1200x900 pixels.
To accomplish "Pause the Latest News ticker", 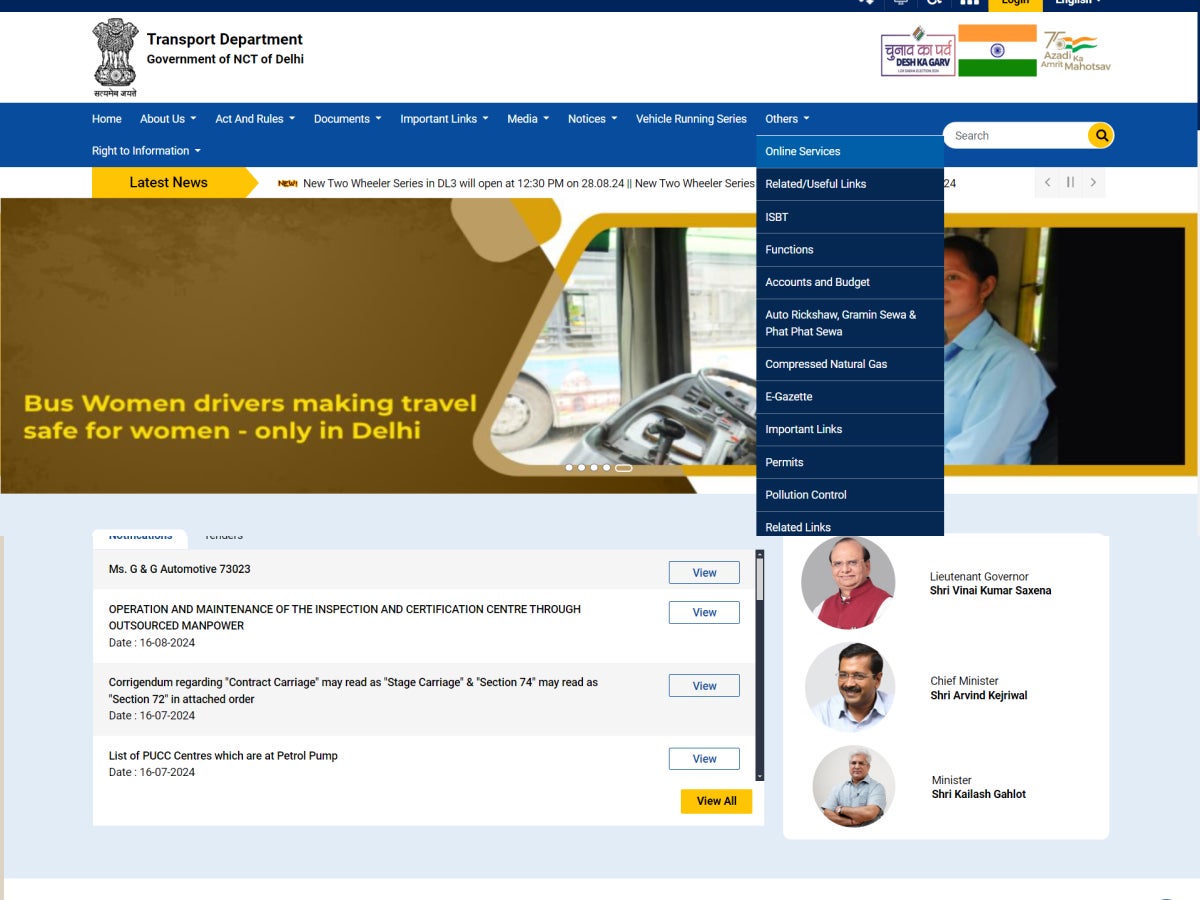I will coord(1070,183).
